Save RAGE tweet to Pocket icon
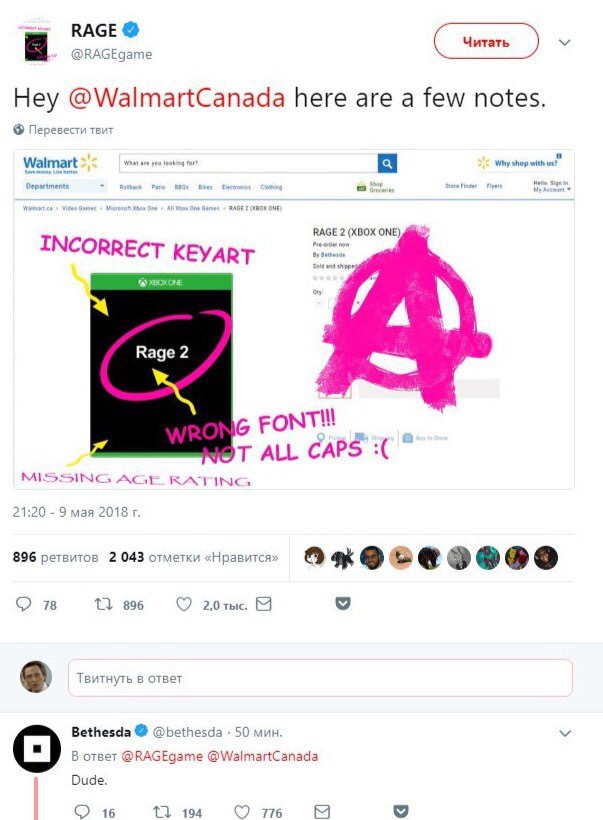 coord(343,604)
